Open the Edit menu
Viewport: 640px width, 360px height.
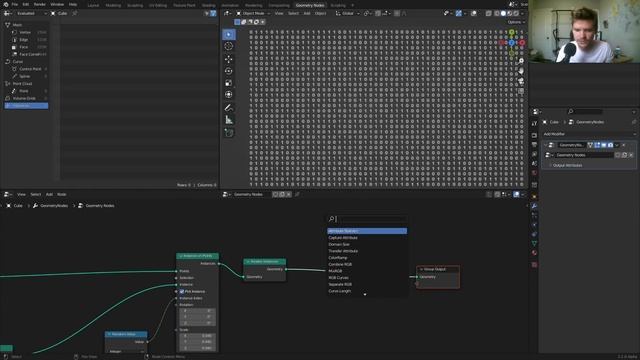(x=26, y=4)
